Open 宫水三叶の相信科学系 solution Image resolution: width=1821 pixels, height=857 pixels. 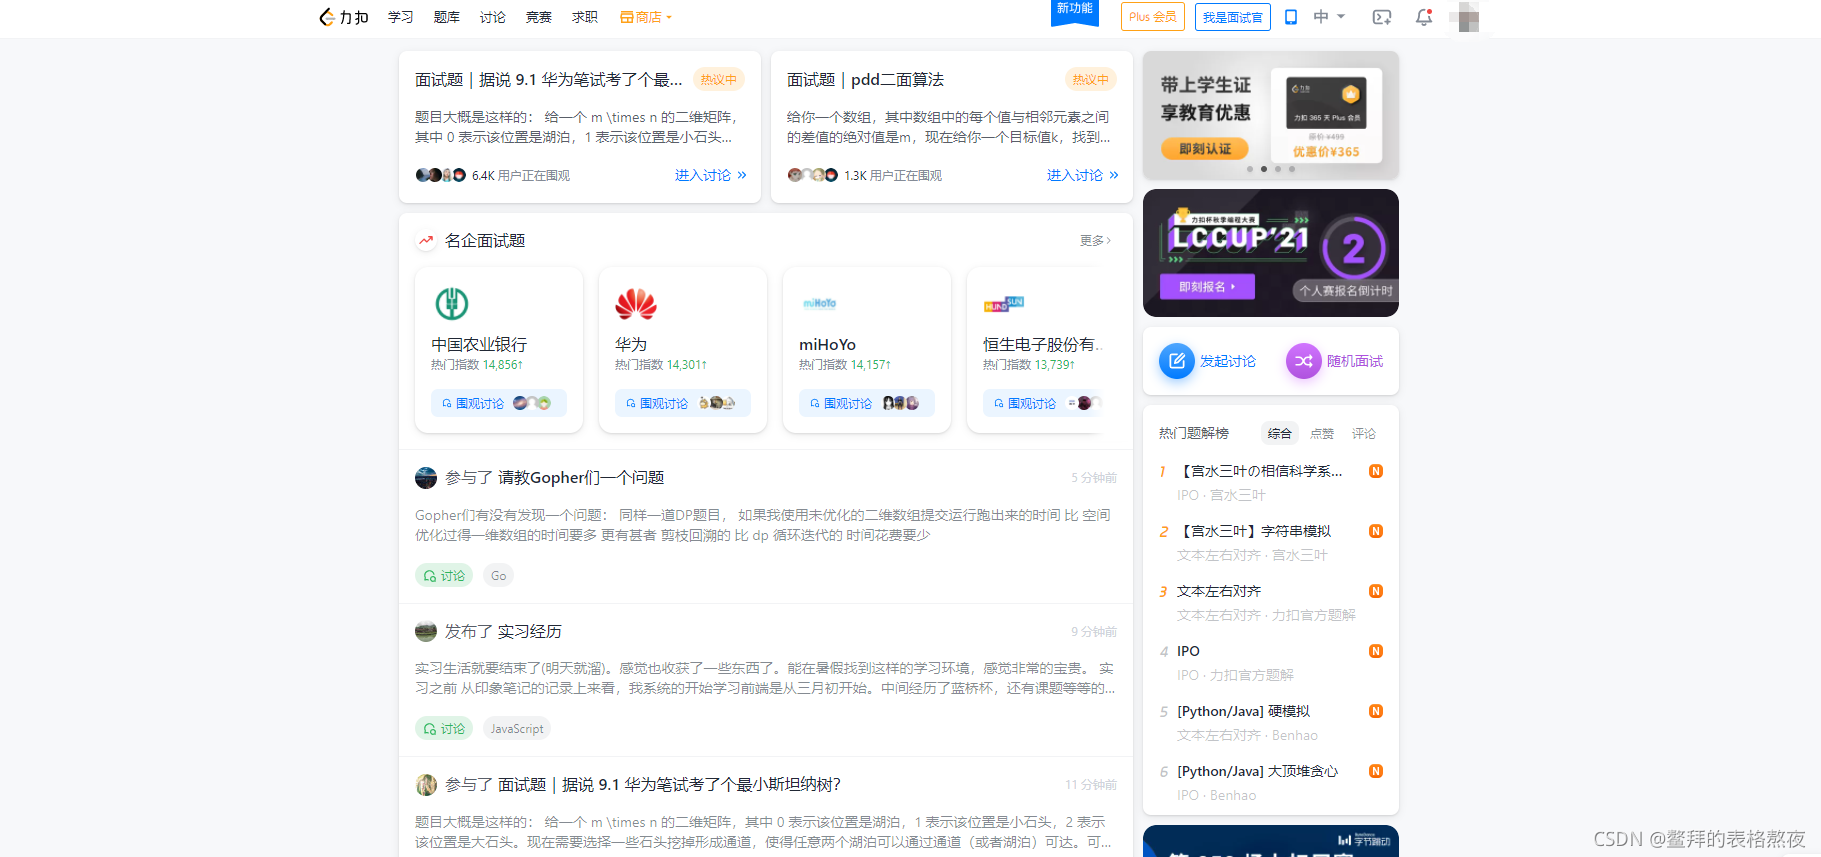[x=1260, y=471]
